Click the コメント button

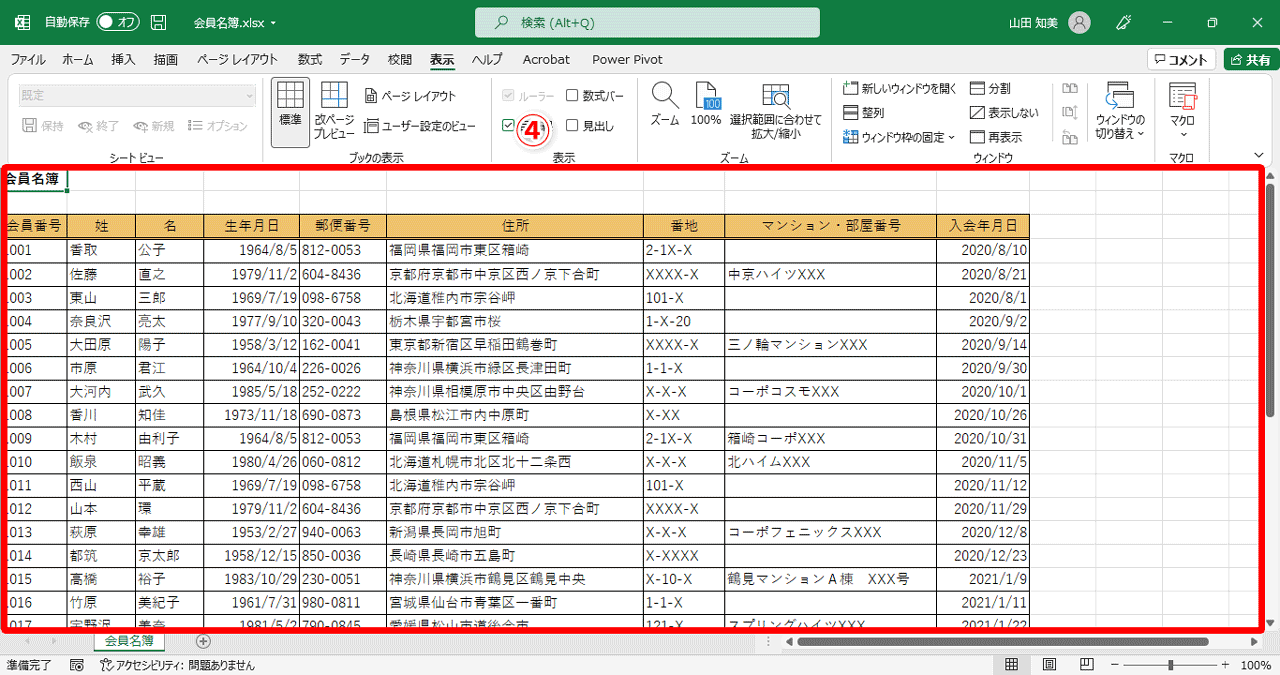click(x=1182, y=59)
